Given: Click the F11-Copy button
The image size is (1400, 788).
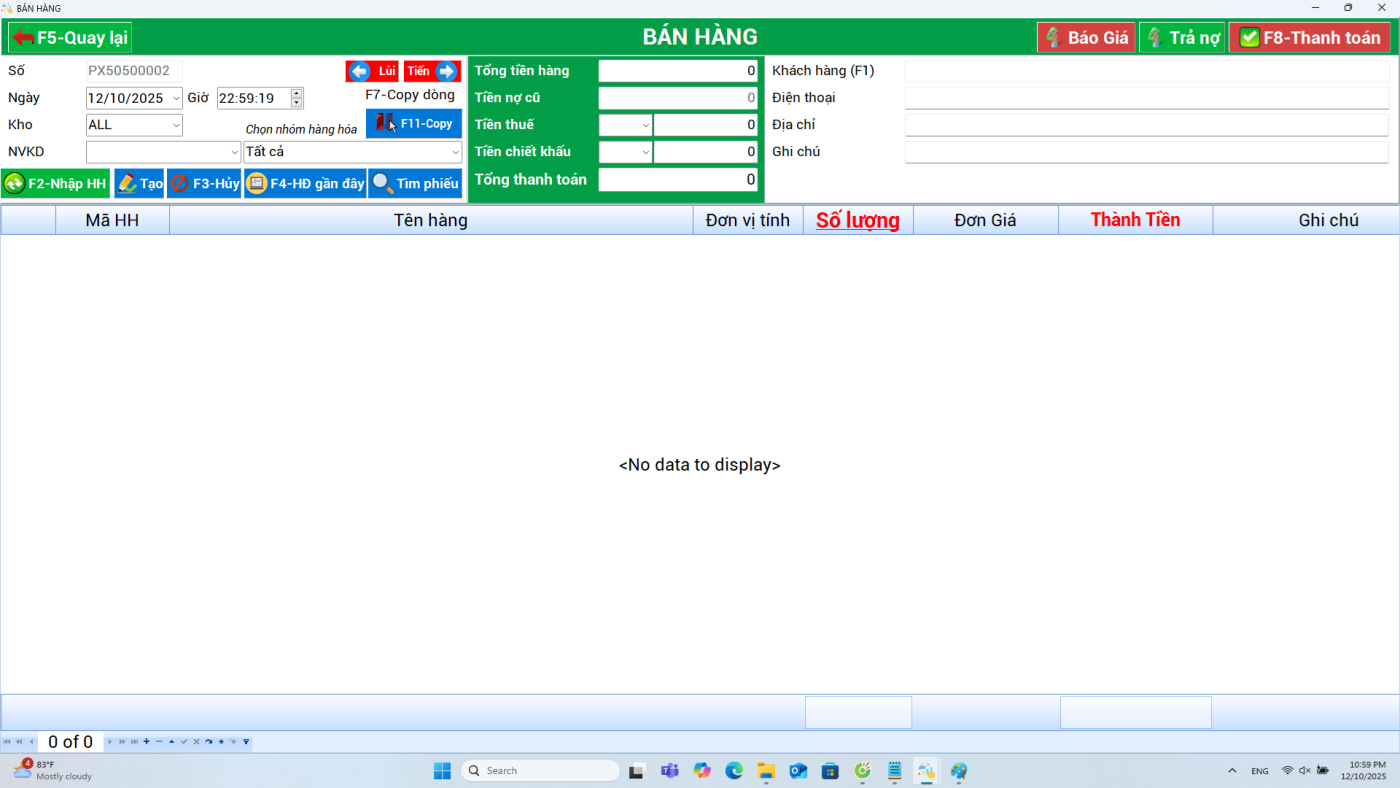Looking at the screenshot, I should click(414, 124).
